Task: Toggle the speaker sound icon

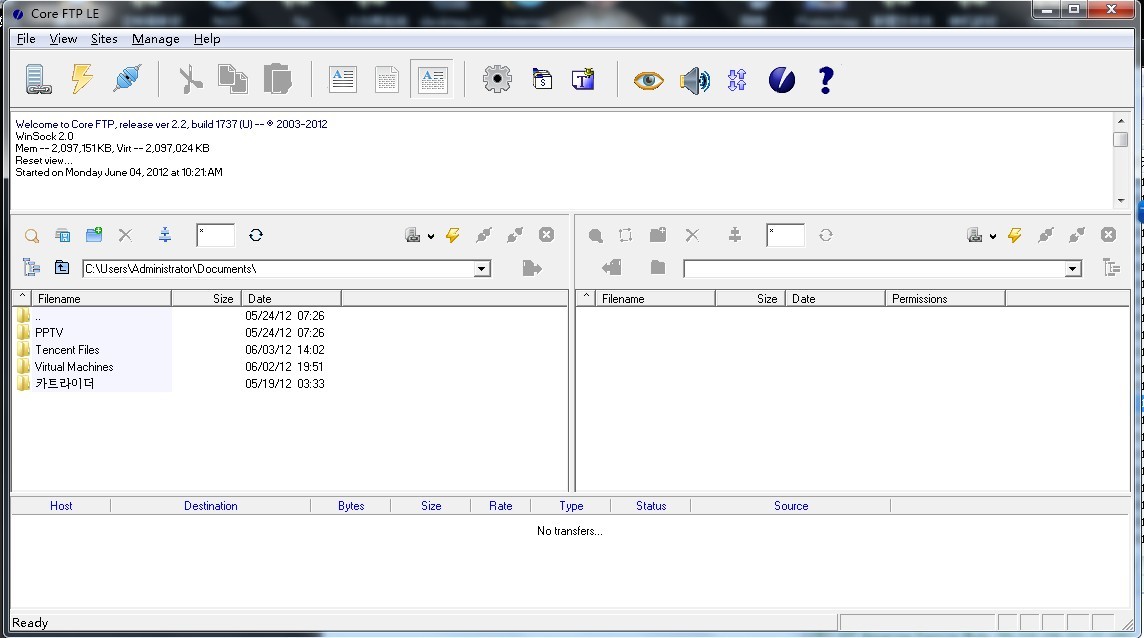Action: [x=694, y=80]
